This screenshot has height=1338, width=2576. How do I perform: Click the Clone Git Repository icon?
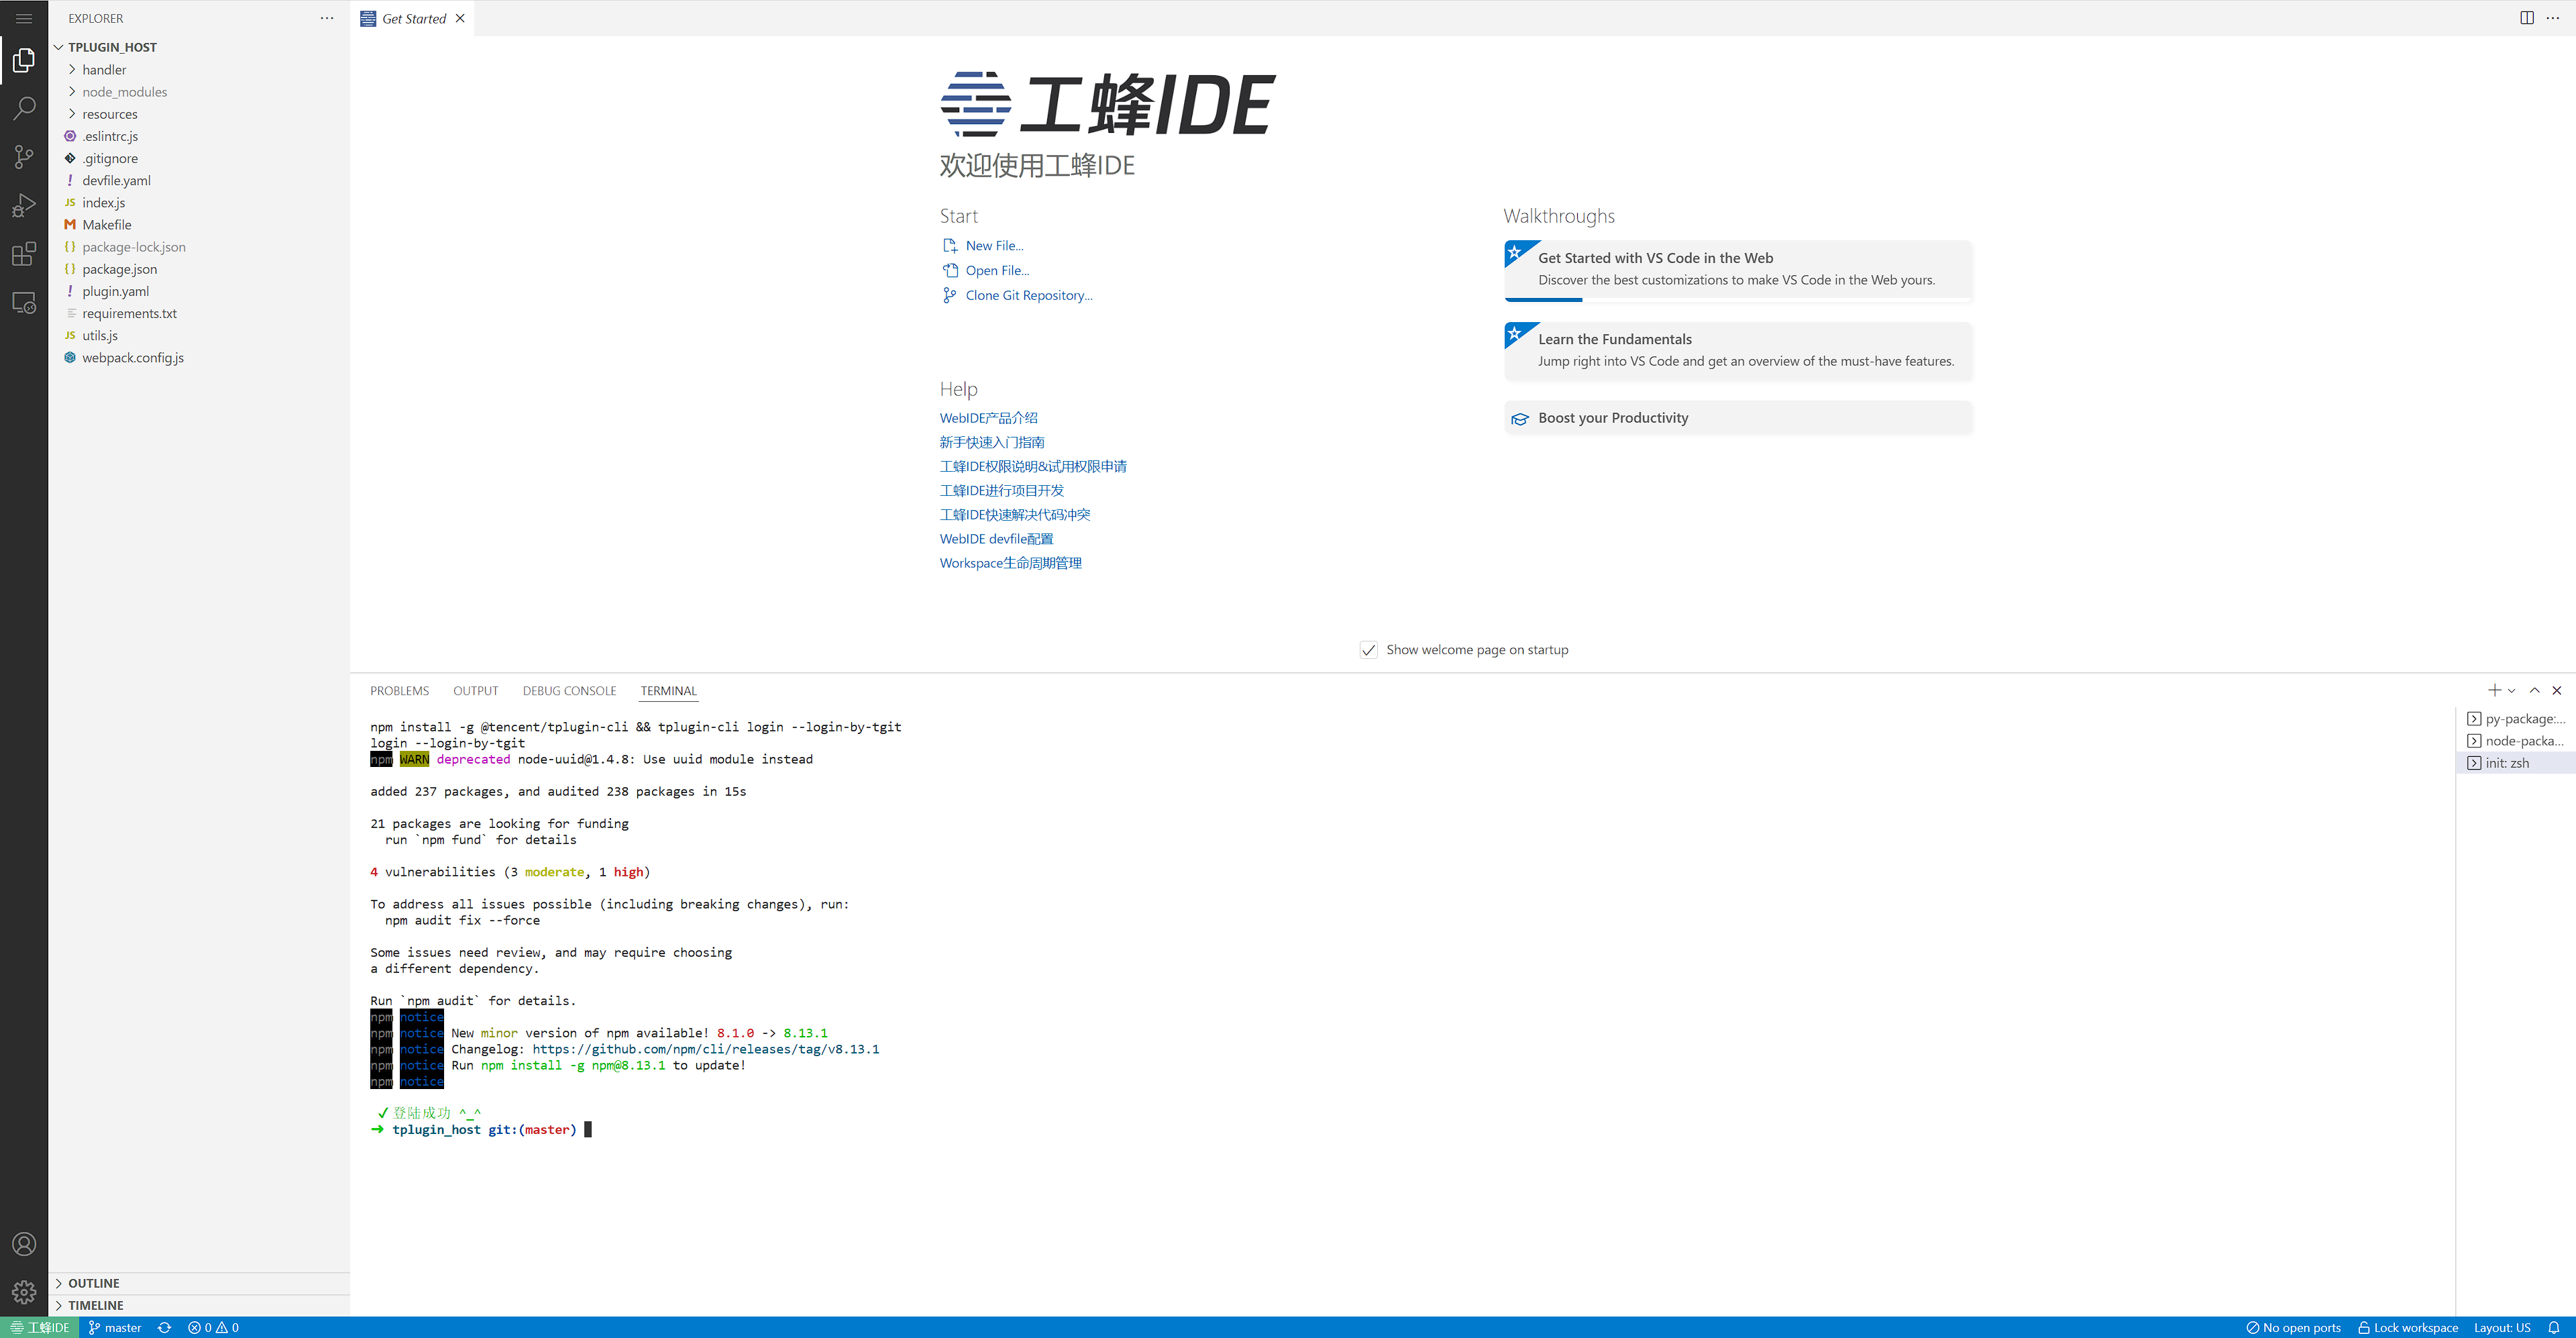pyautogui.click(x=950, y=295)
